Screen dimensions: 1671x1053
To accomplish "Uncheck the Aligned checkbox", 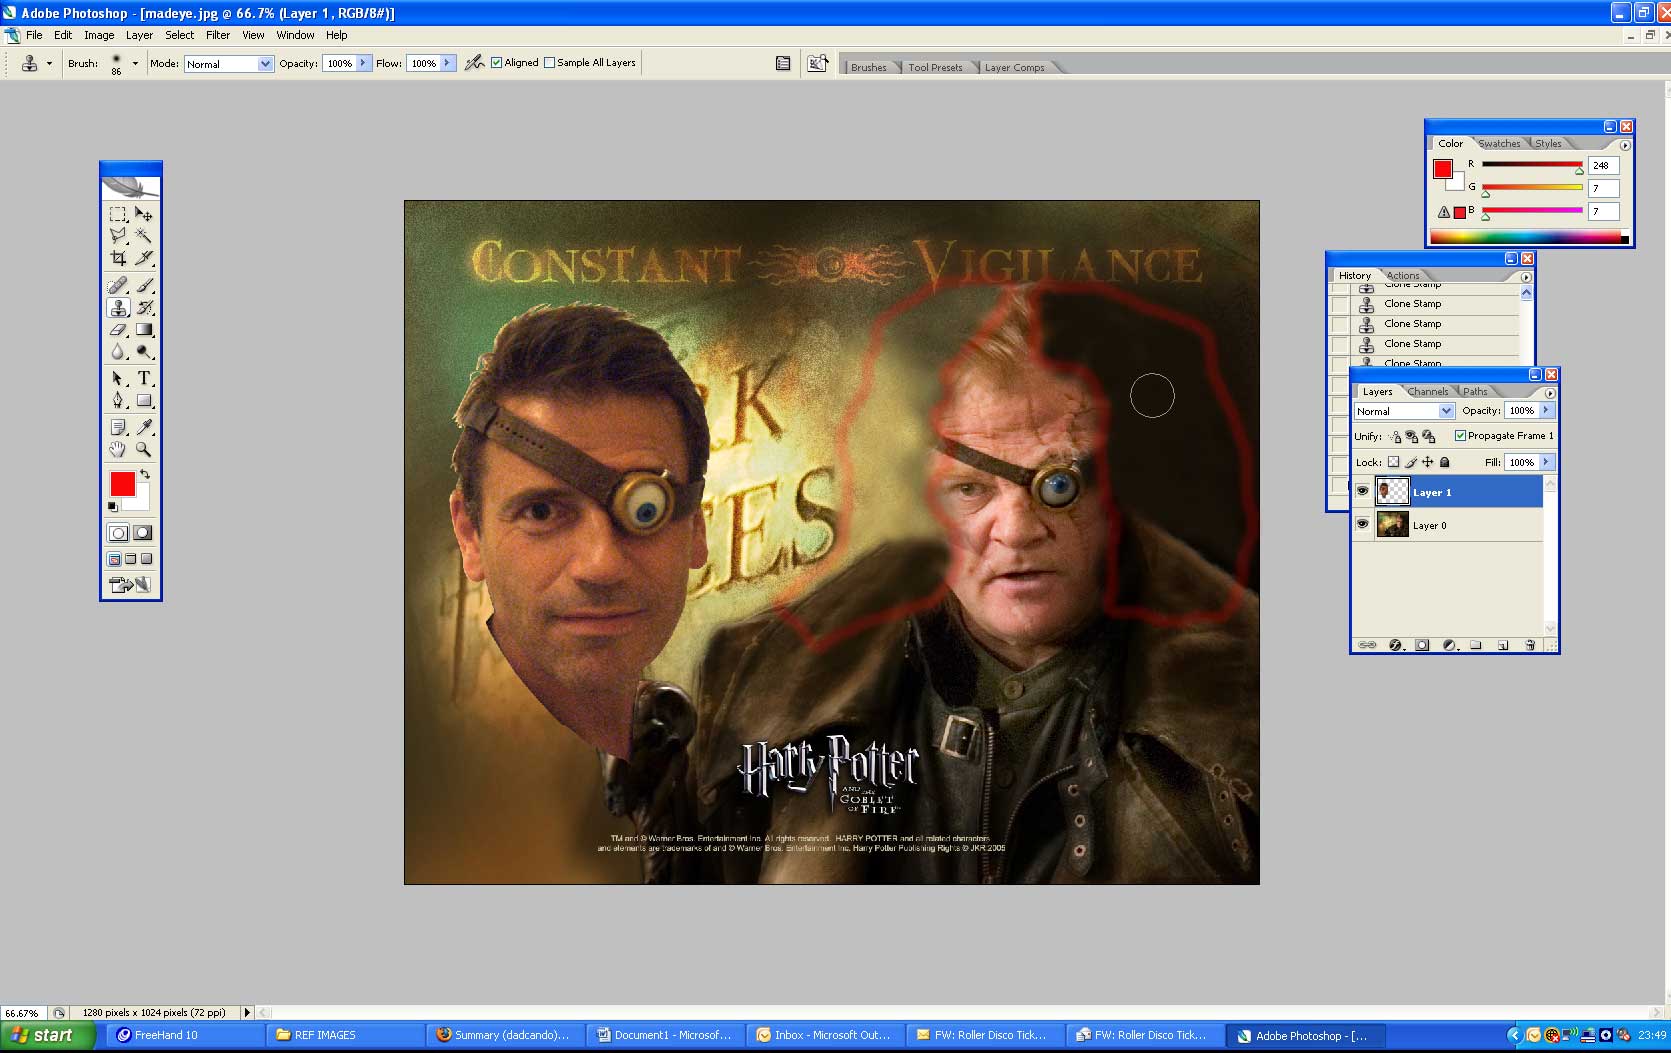I will (496, 62).
